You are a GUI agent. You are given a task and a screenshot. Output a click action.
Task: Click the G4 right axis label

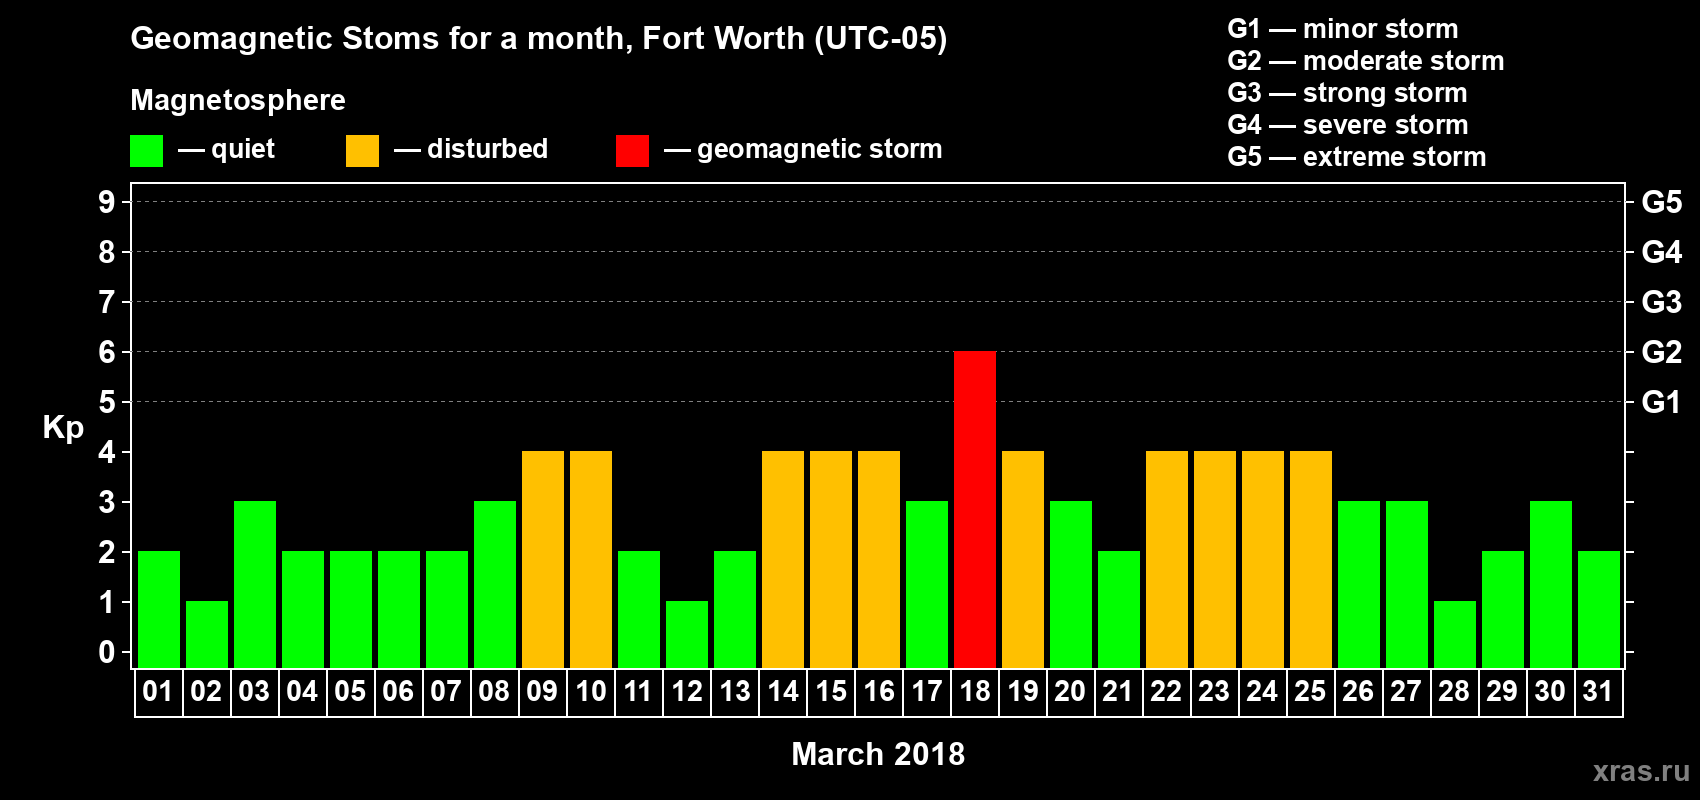[x=1662, y=252]
